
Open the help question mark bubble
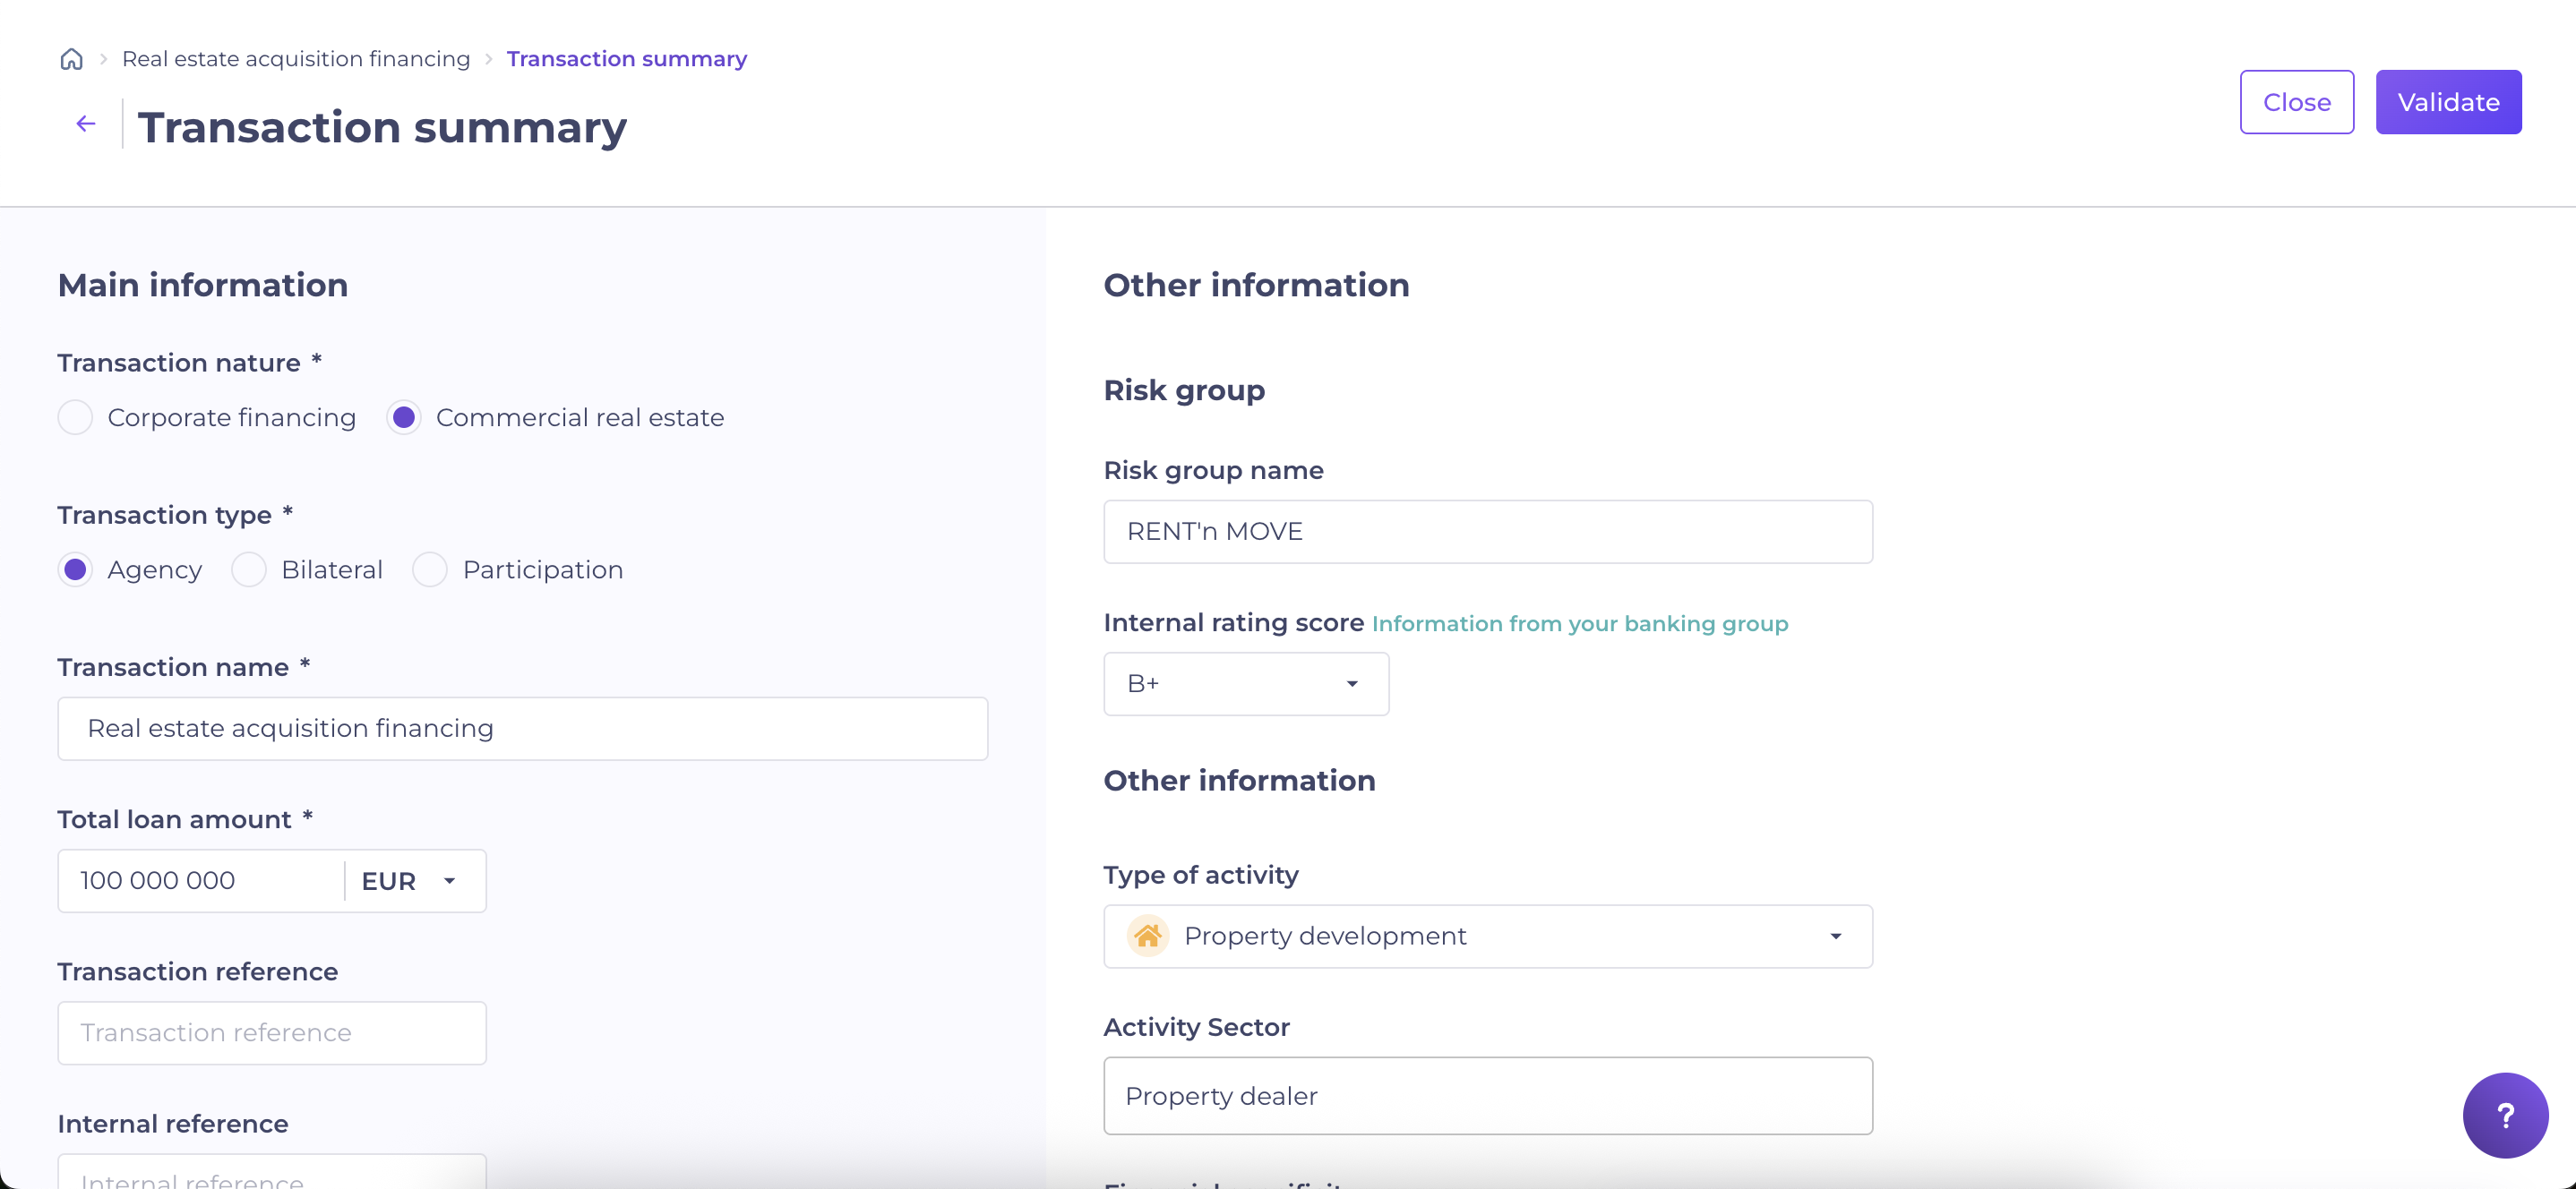2504,1115
